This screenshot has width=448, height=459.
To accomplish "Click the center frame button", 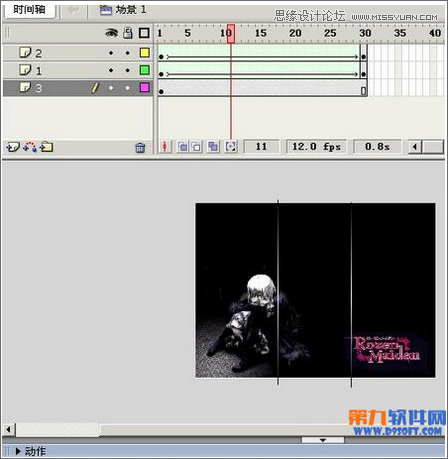I will [x=165, y=147].
